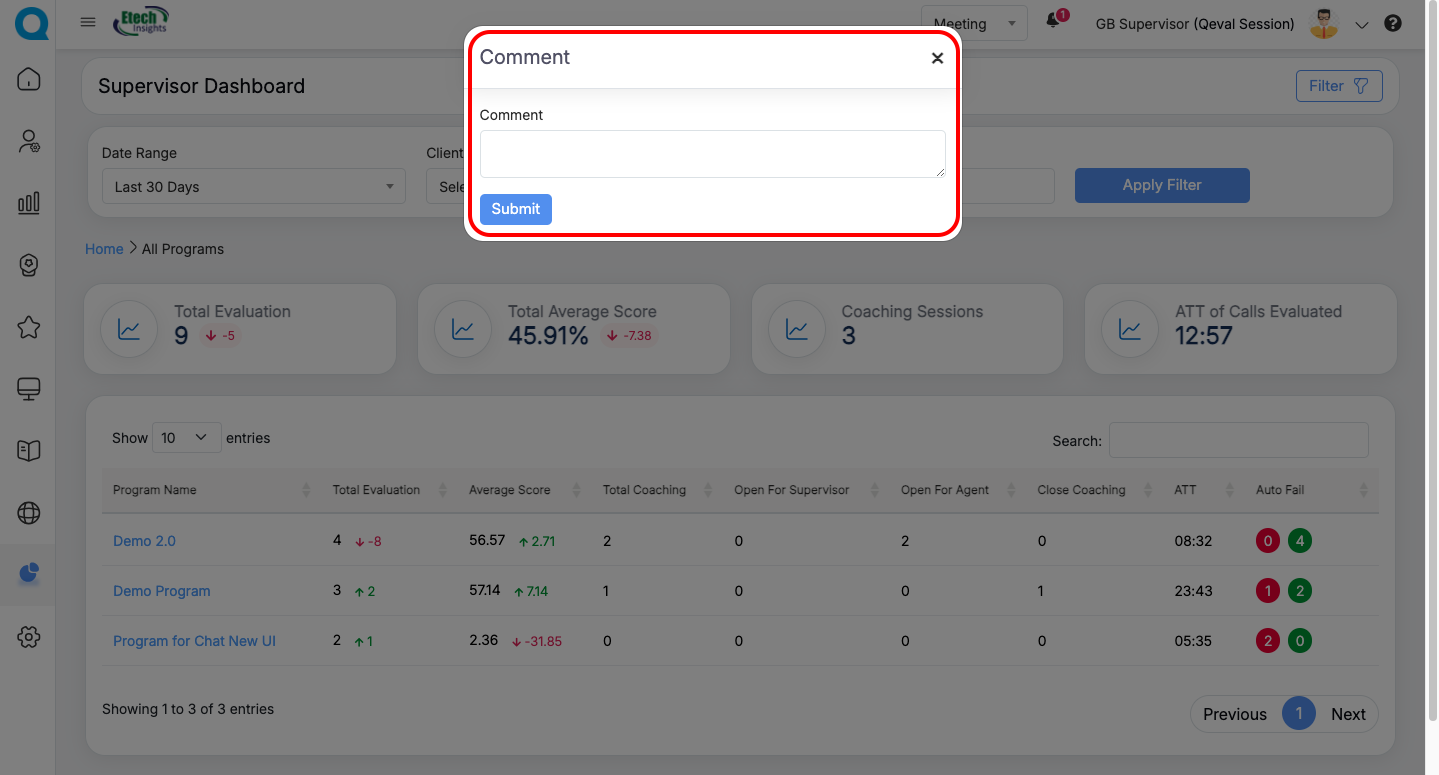The image size is (1439, 775).
Task: Click the help question mark icon
Action: click(x=1393, y=24)
